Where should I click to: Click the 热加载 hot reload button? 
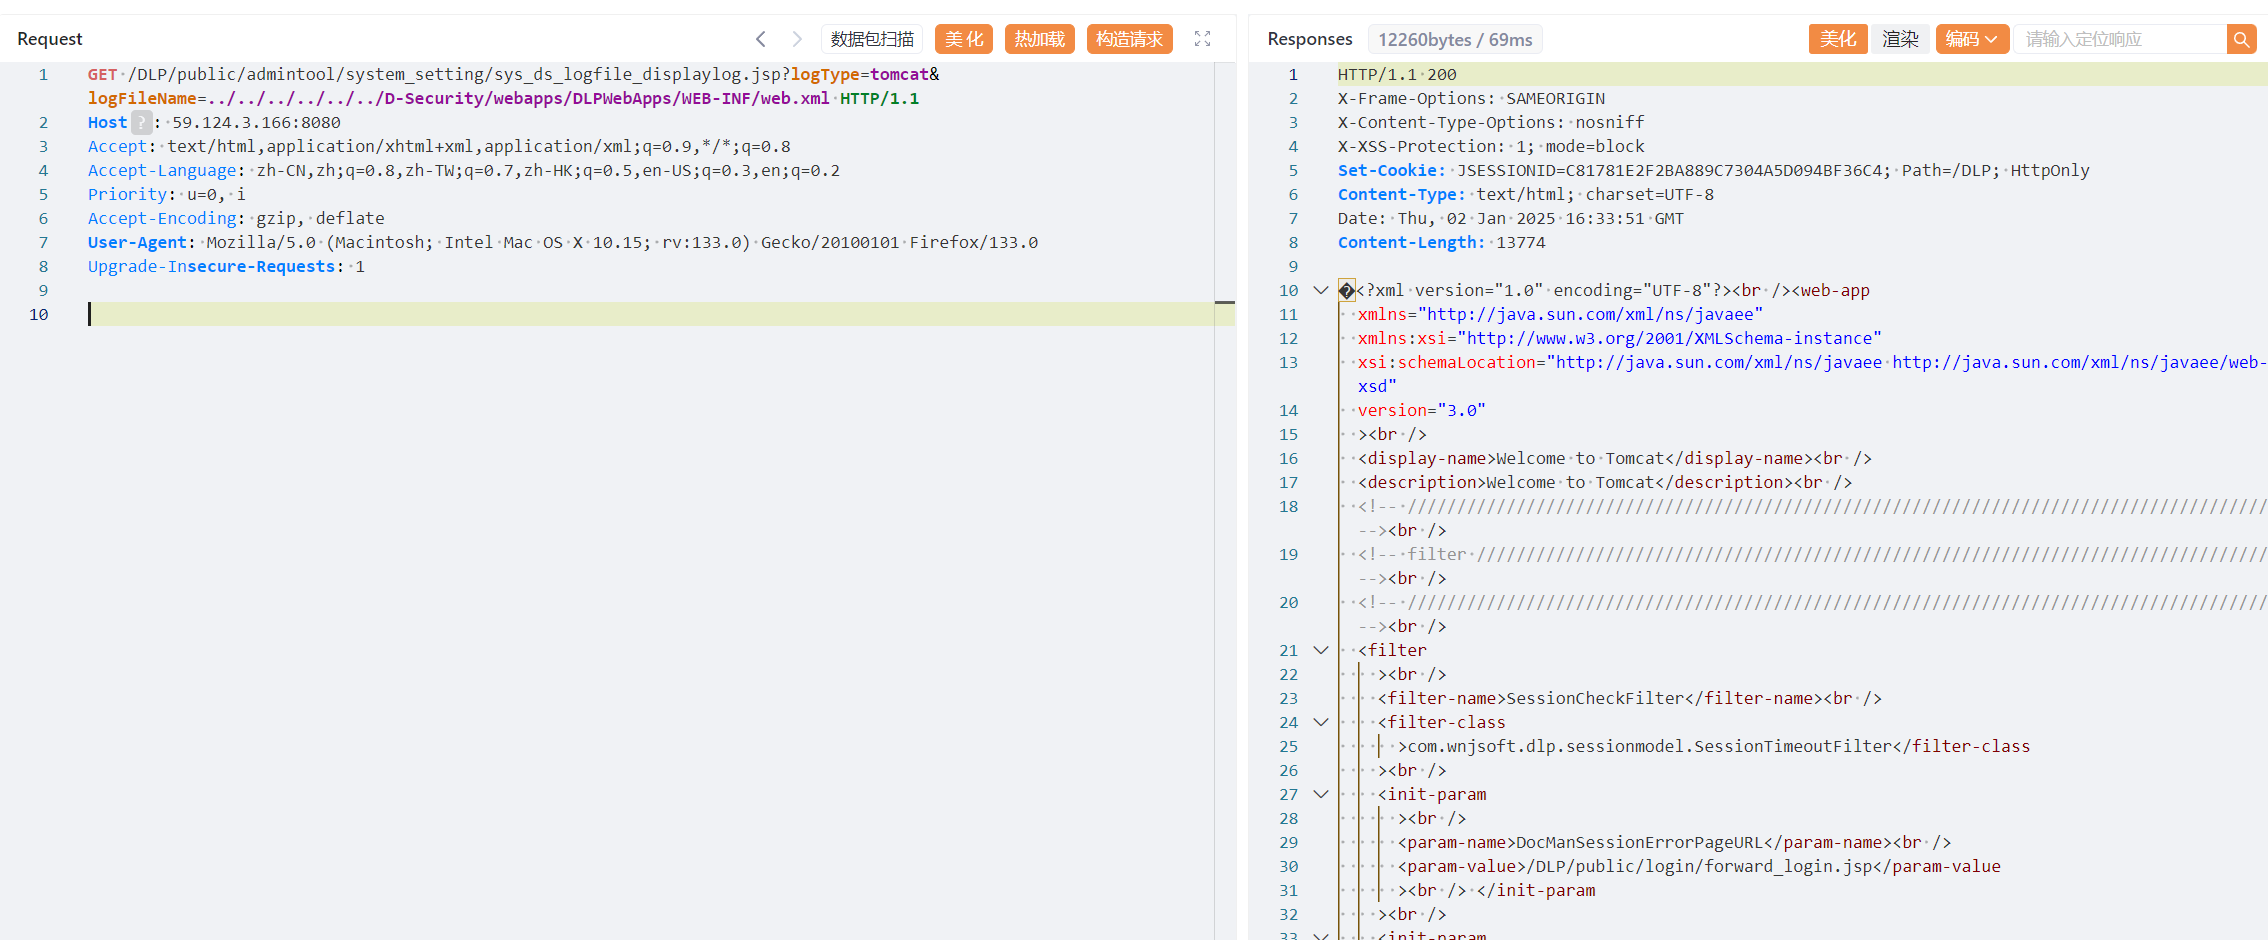tap(1040, 39)
